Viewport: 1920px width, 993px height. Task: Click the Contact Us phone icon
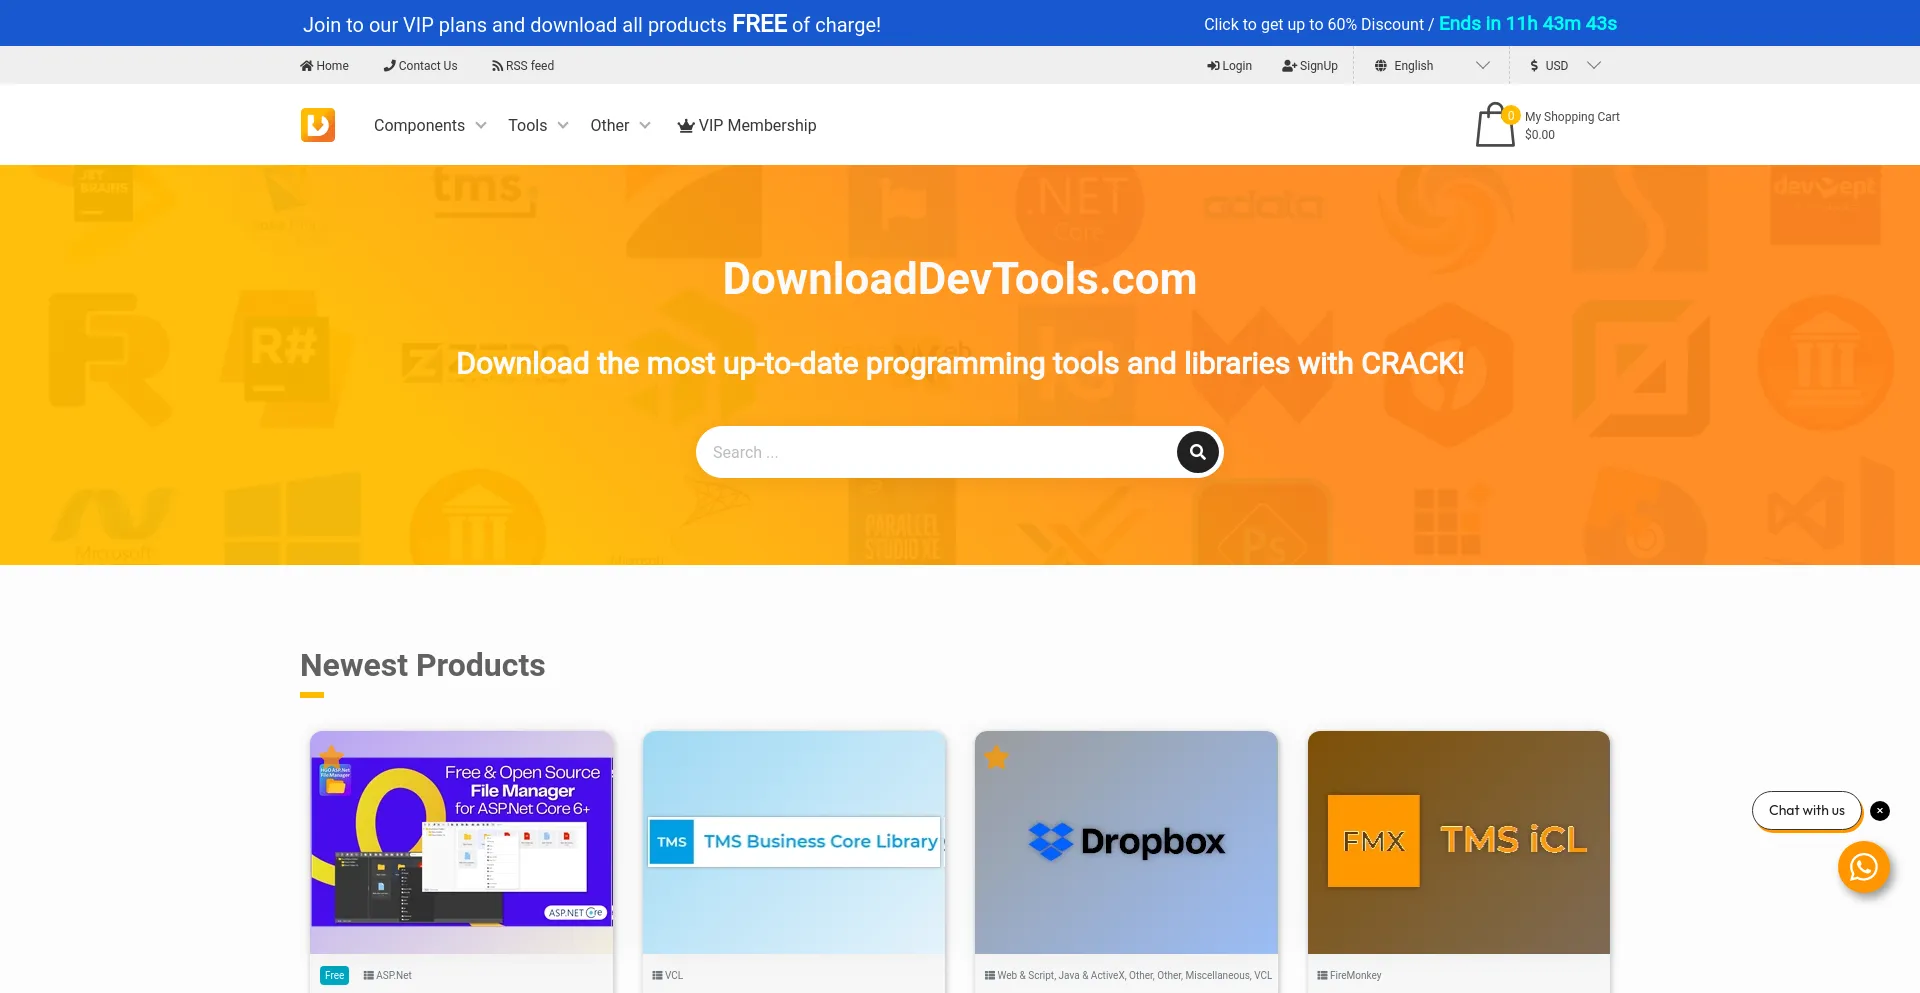pos(389,66)
